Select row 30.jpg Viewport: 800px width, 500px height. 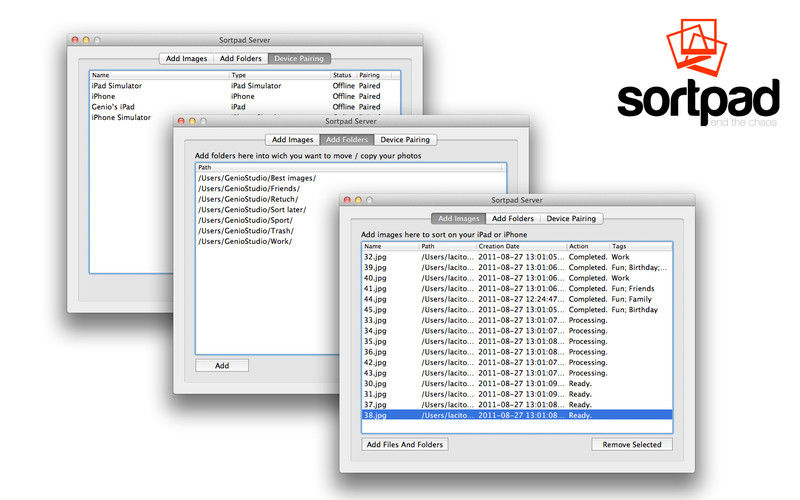pos(517,384)
